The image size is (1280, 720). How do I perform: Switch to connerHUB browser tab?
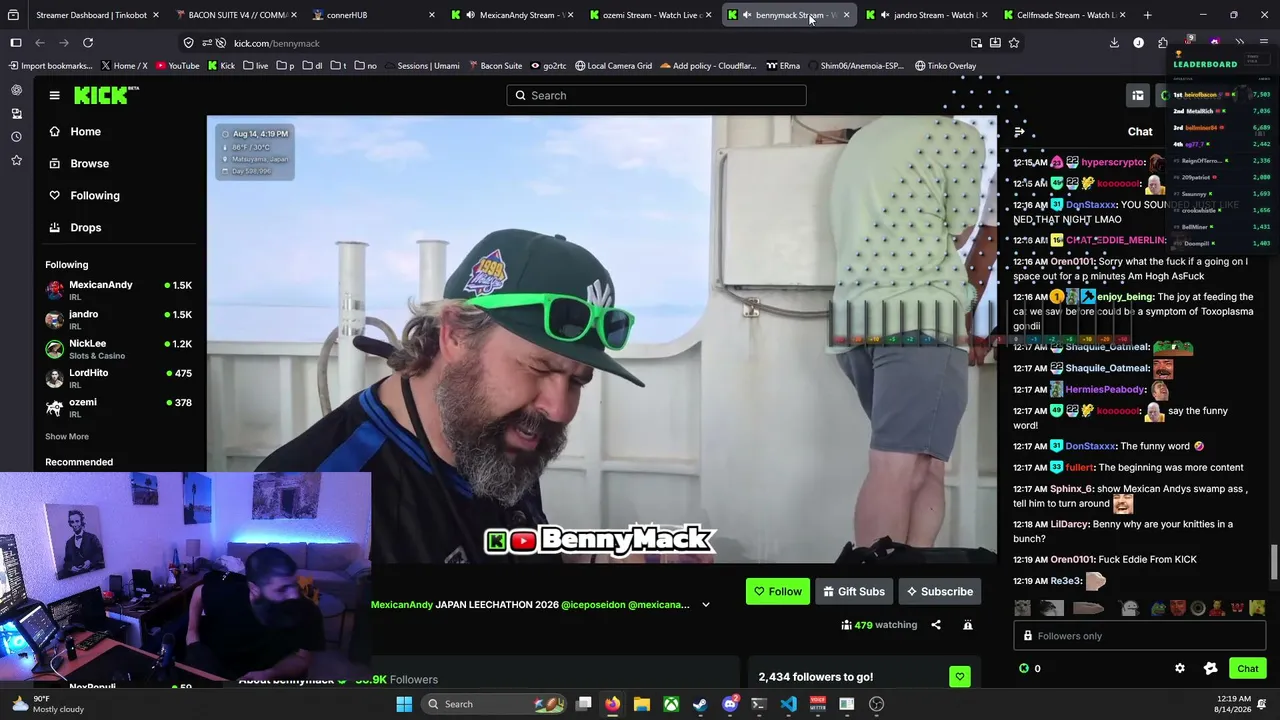point(374,15)
